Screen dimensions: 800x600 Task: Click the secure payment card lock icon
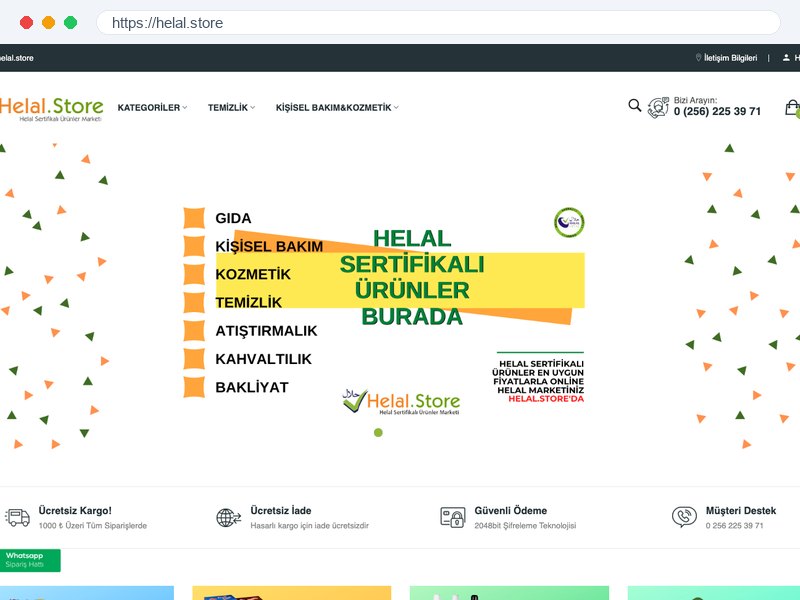pyautogui.click(x=453, y=517)
